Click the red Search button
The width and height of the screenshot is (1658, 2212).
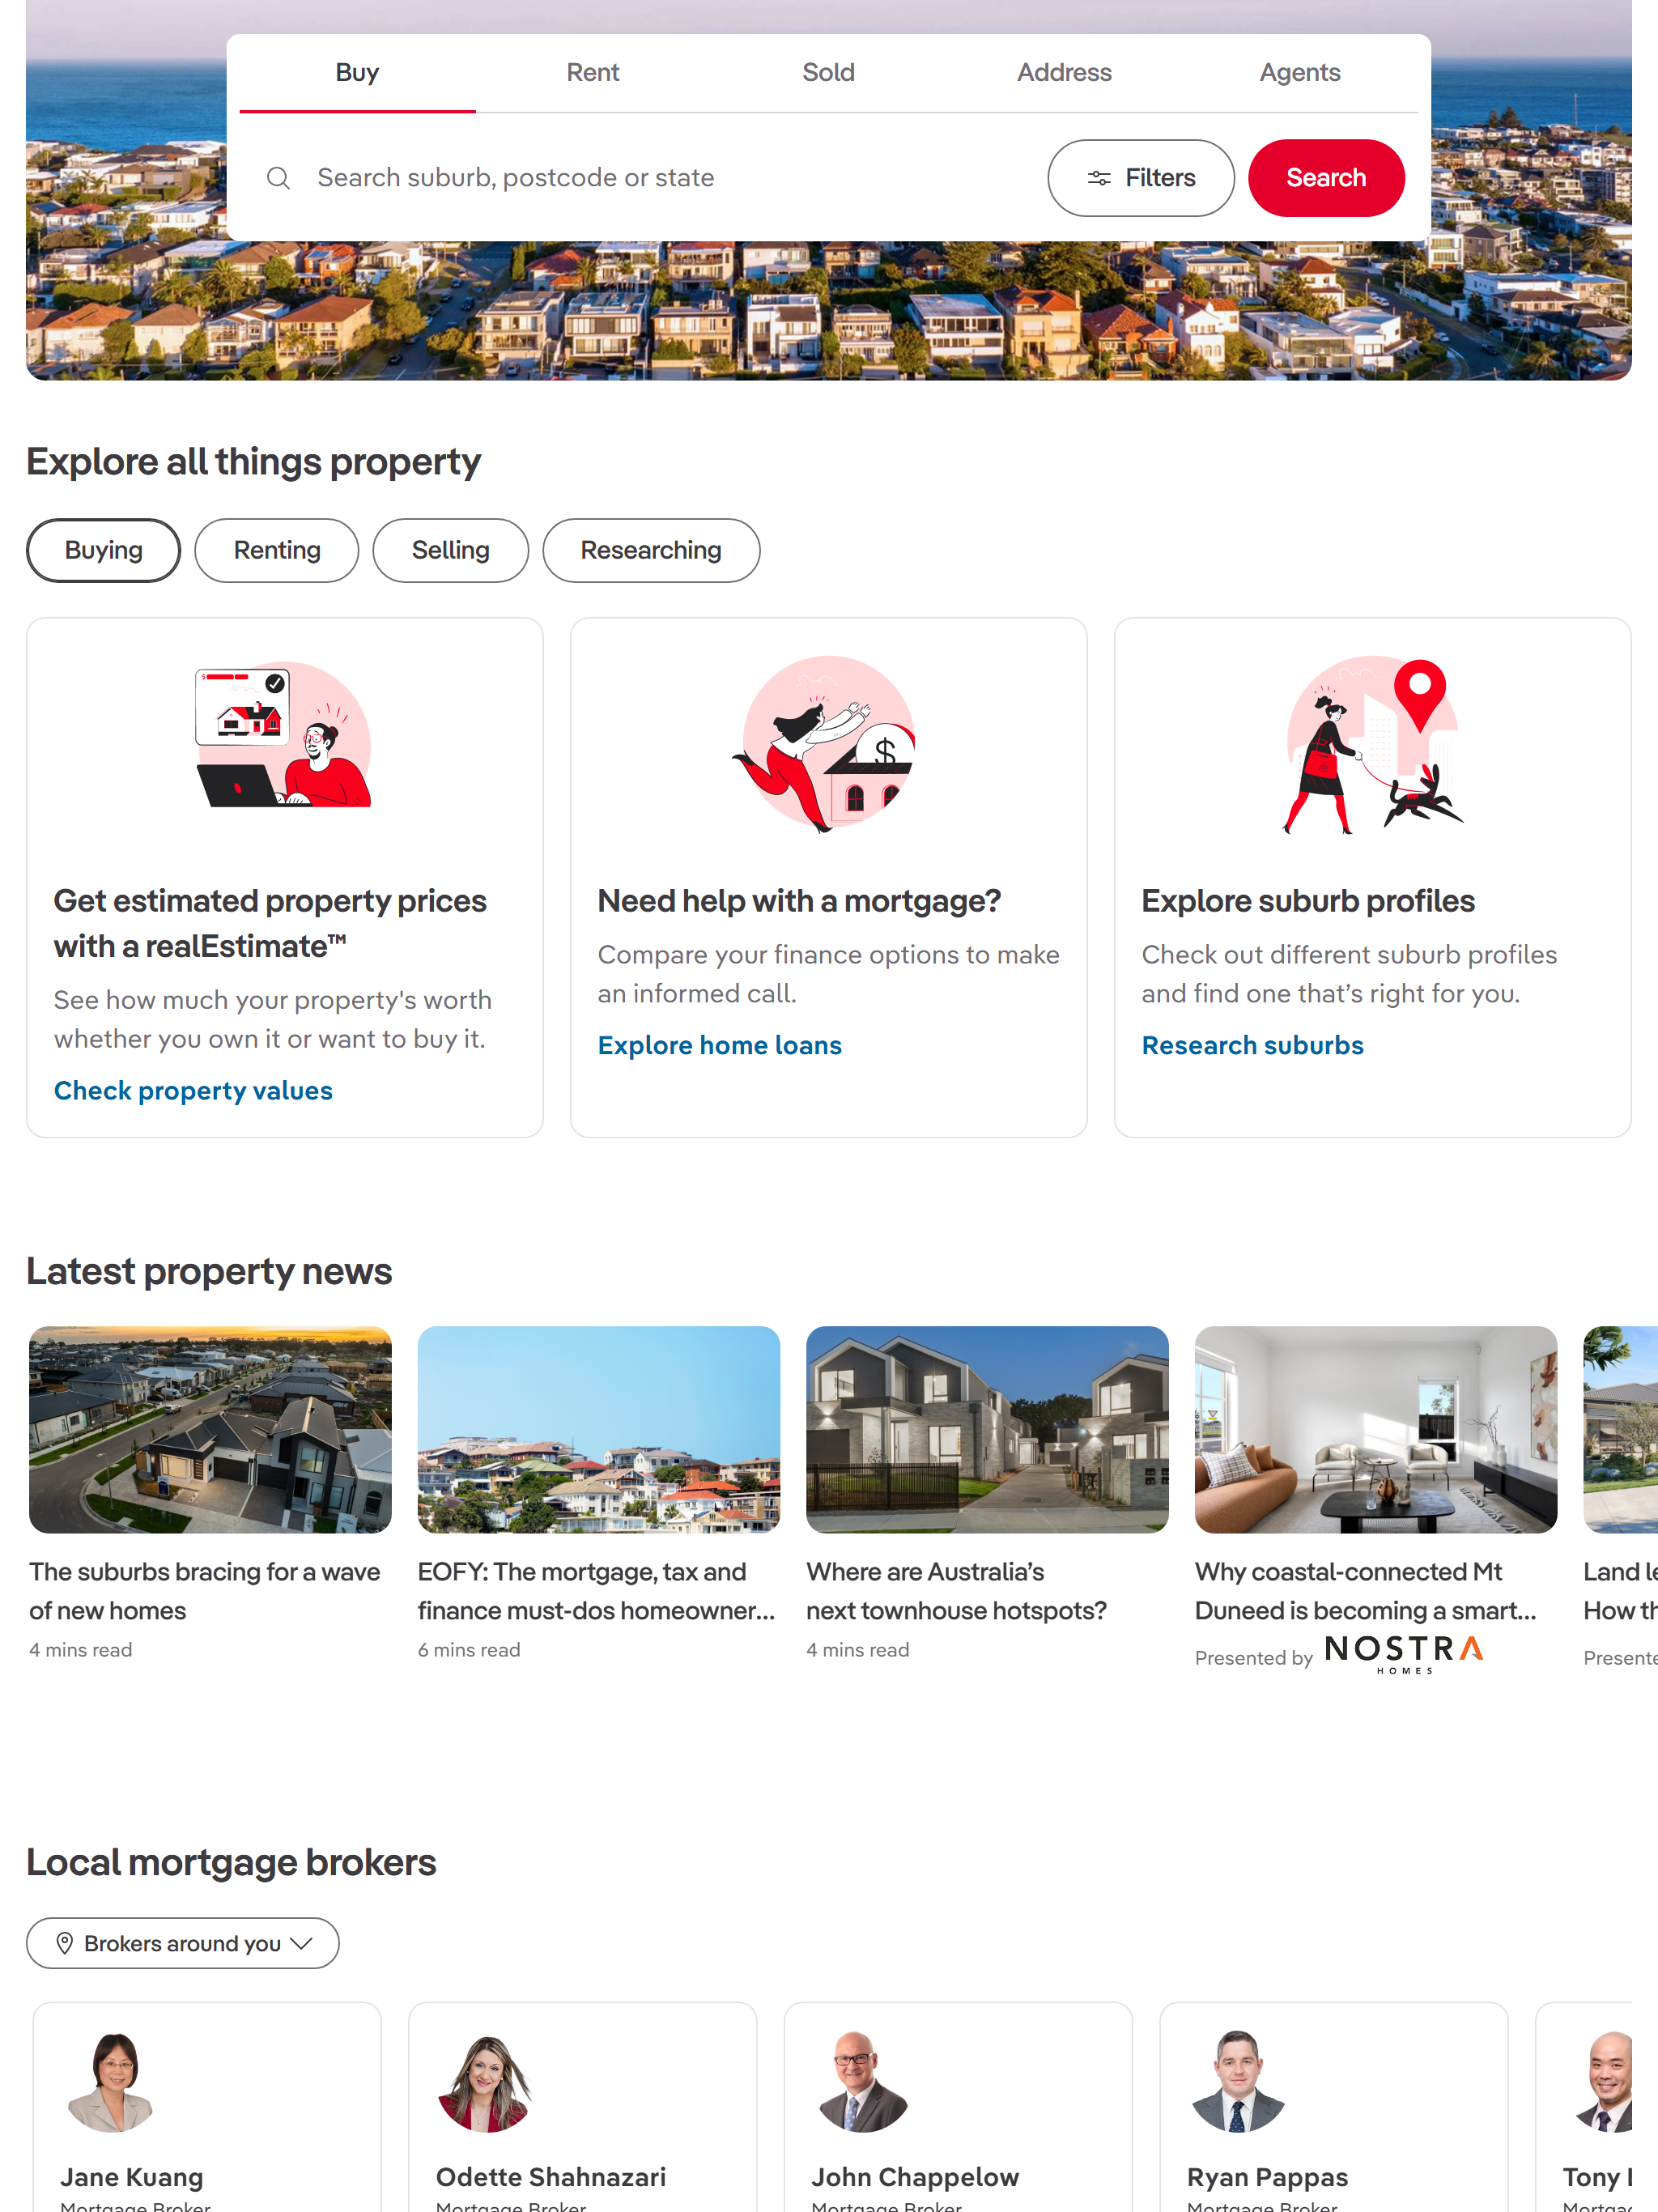[x=1326, y=178]
